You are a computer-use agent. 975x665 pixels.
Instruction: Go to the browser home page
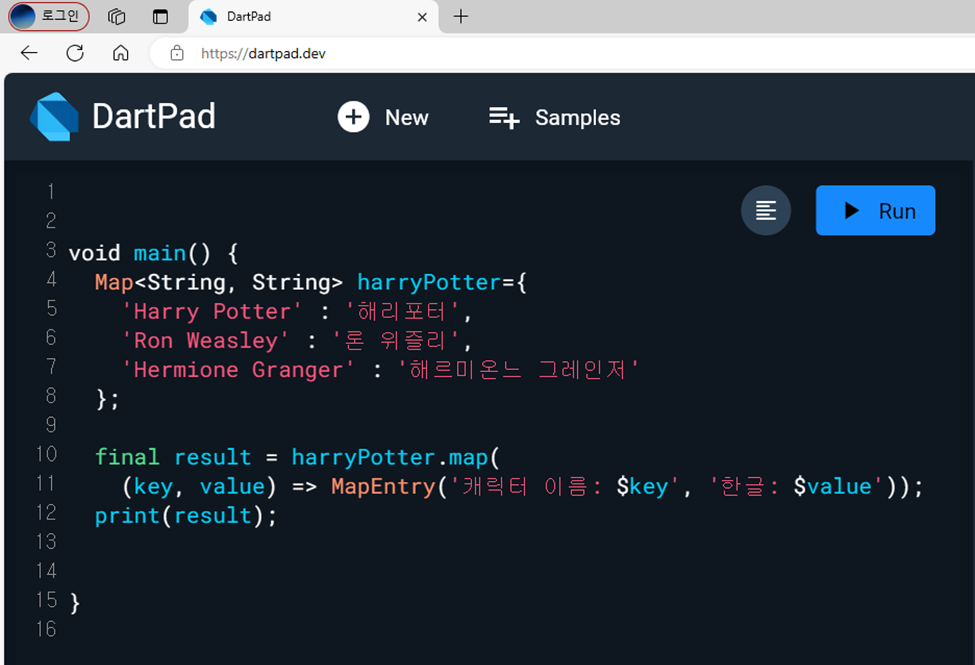[121, 53]
